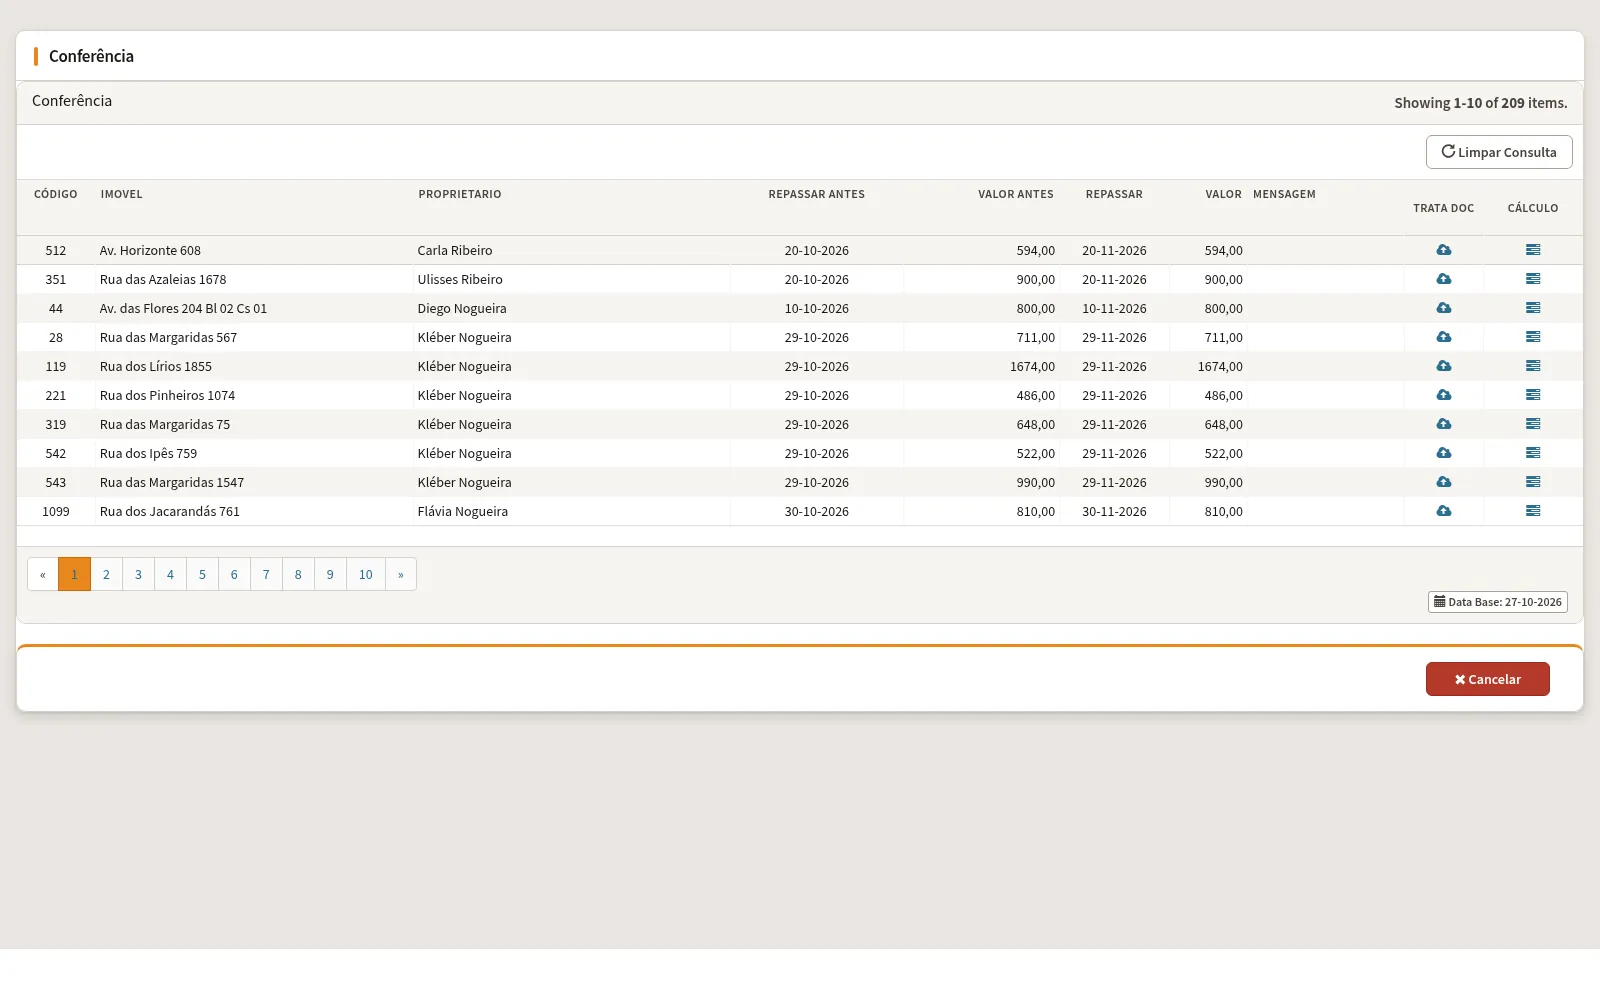Open cálculo icon for Rua dos Pinheiros 1074
Image resolution: width=1600 pixels, height=1000 pixels.
(x=1533, y=395)
